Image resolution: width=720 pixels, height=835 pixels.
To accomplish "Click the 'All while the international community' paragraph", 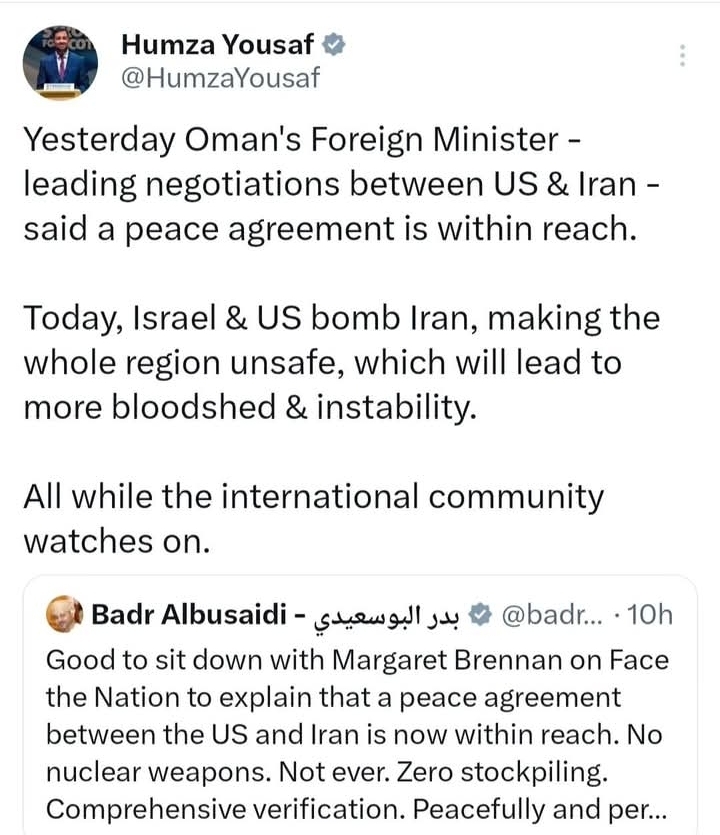I will click(313, 518).
